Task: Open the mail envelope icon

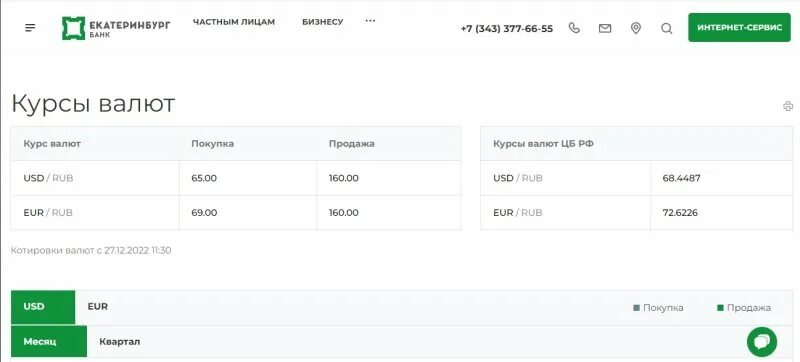Action: (x=605, y=29)
